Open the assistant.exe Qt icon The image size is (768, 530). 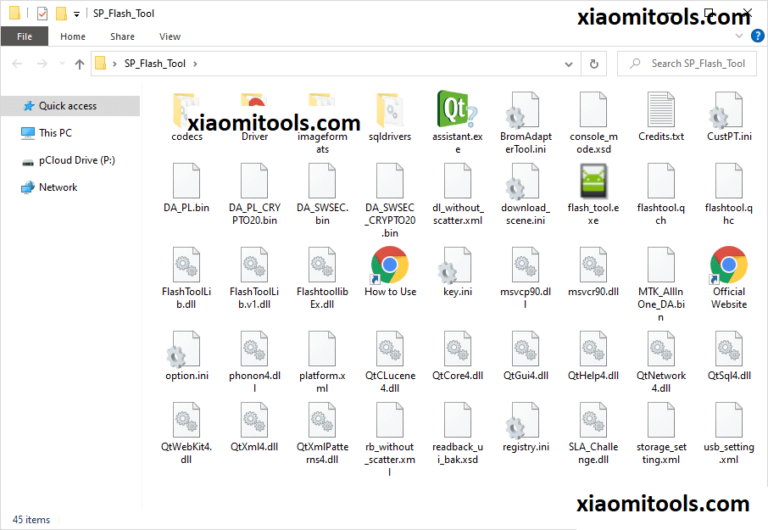[458, 110]
